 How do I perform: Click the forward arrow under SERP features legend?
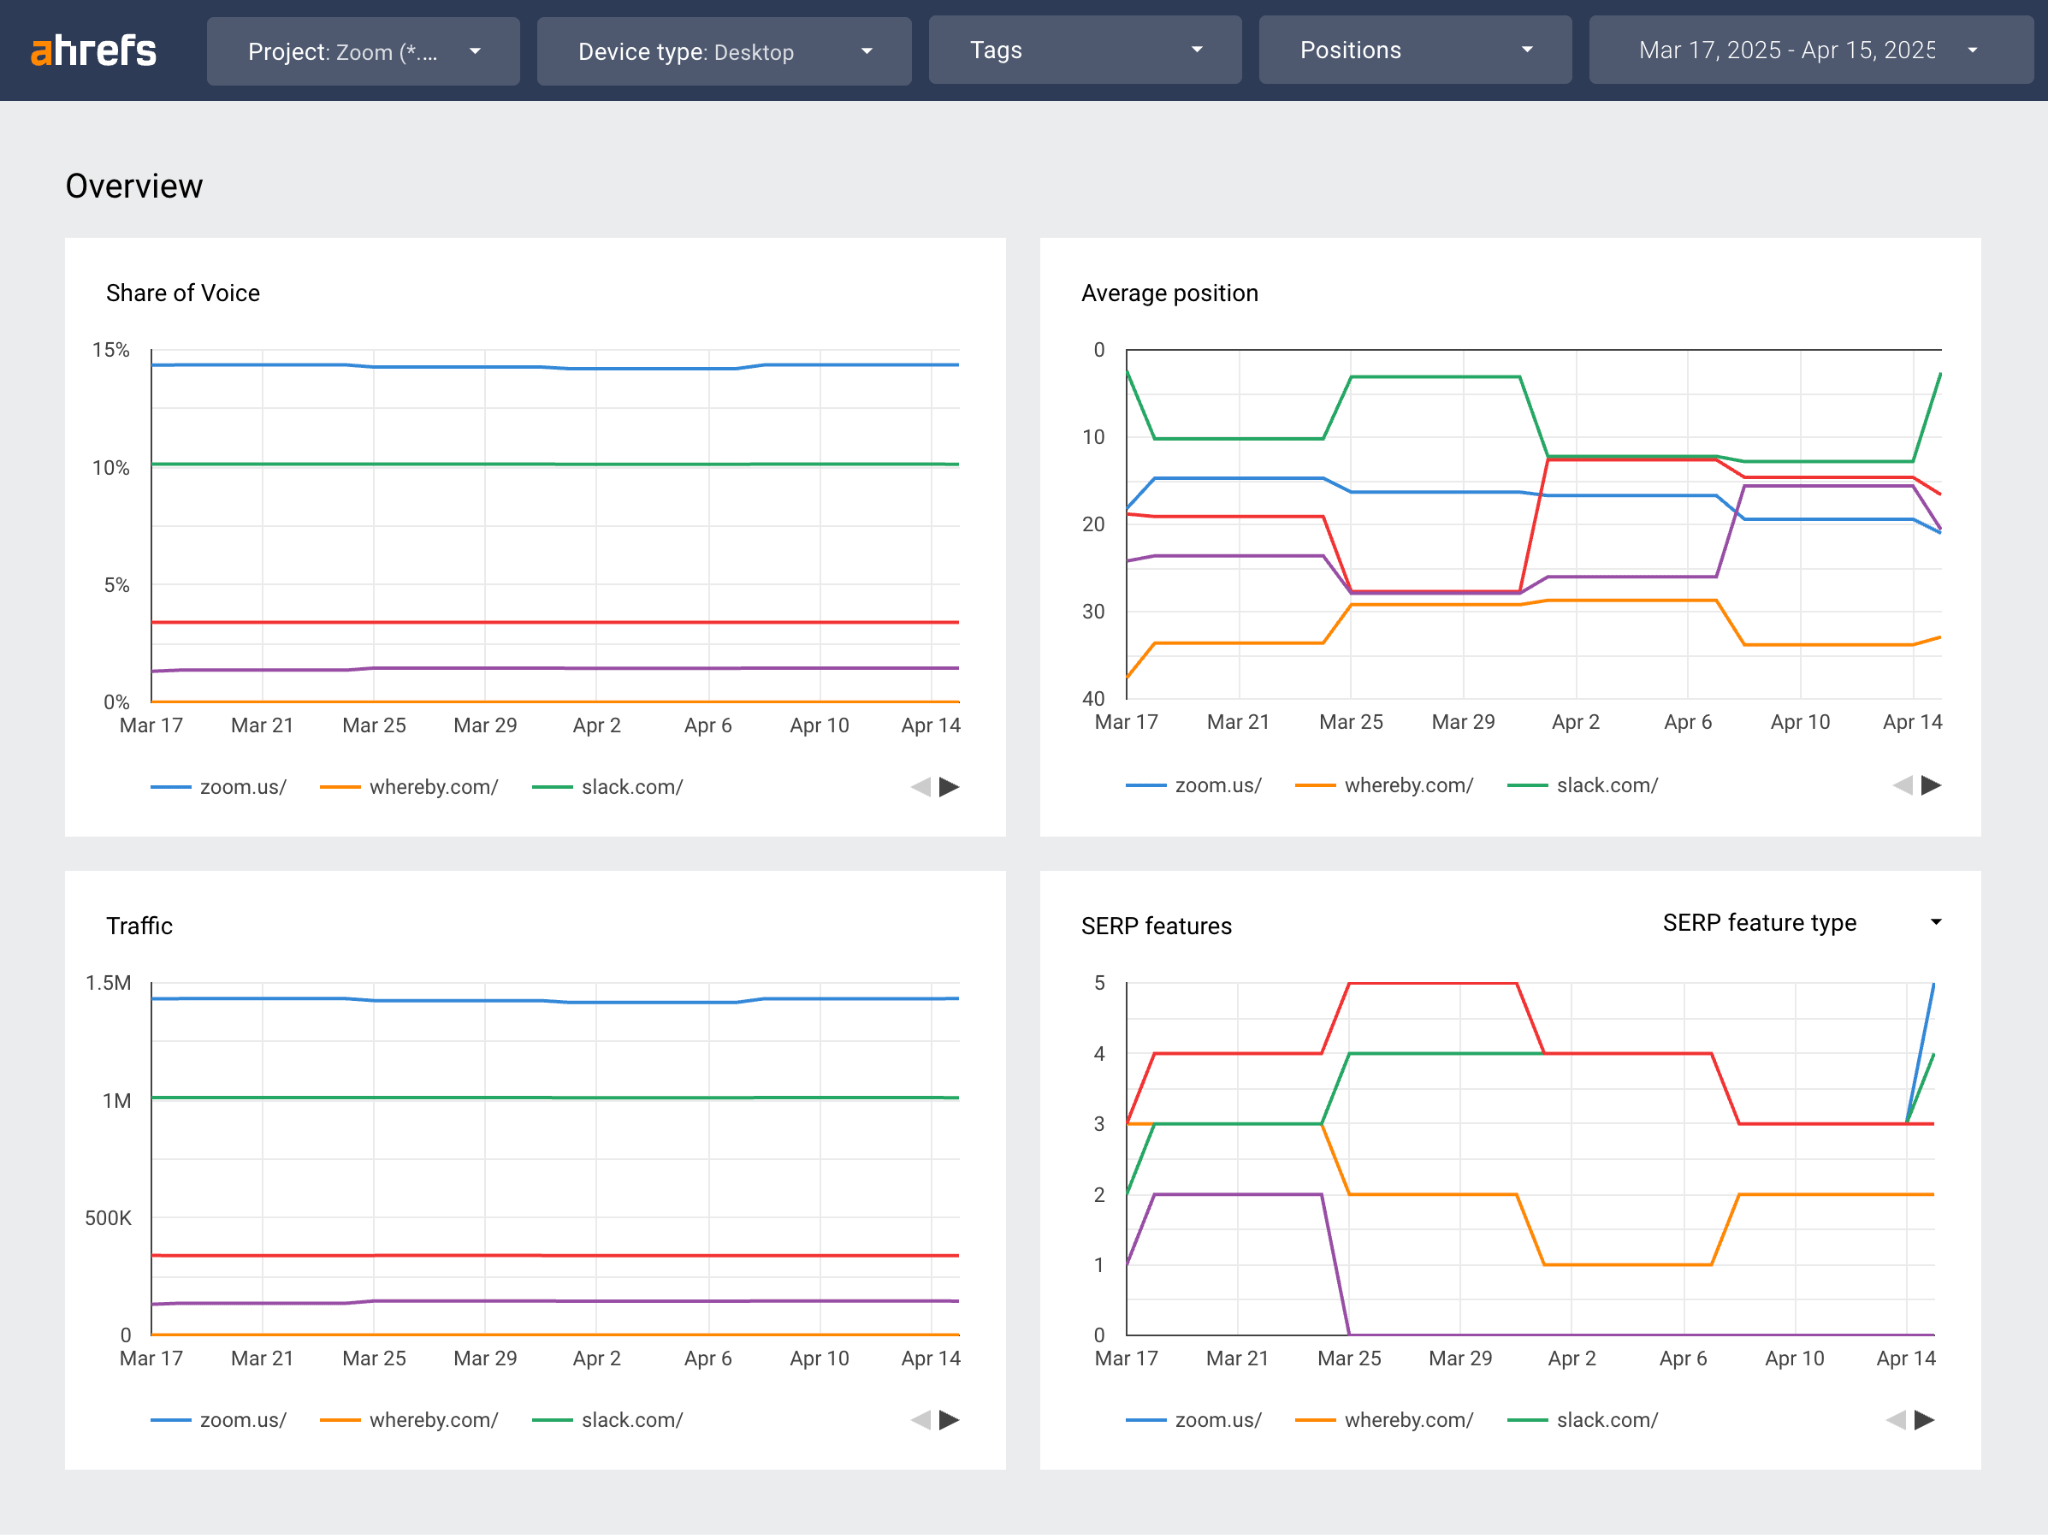(1926, 1419)
